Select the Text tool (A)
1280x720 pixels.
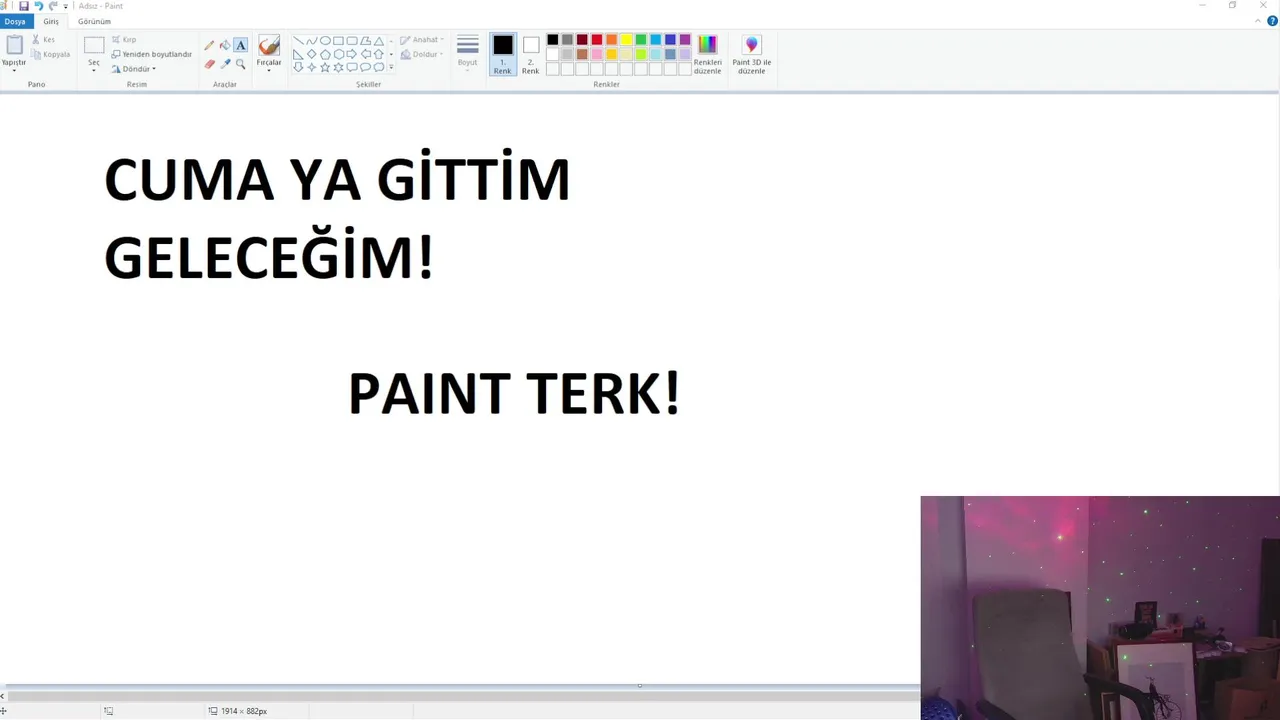[x=240, y=45]
